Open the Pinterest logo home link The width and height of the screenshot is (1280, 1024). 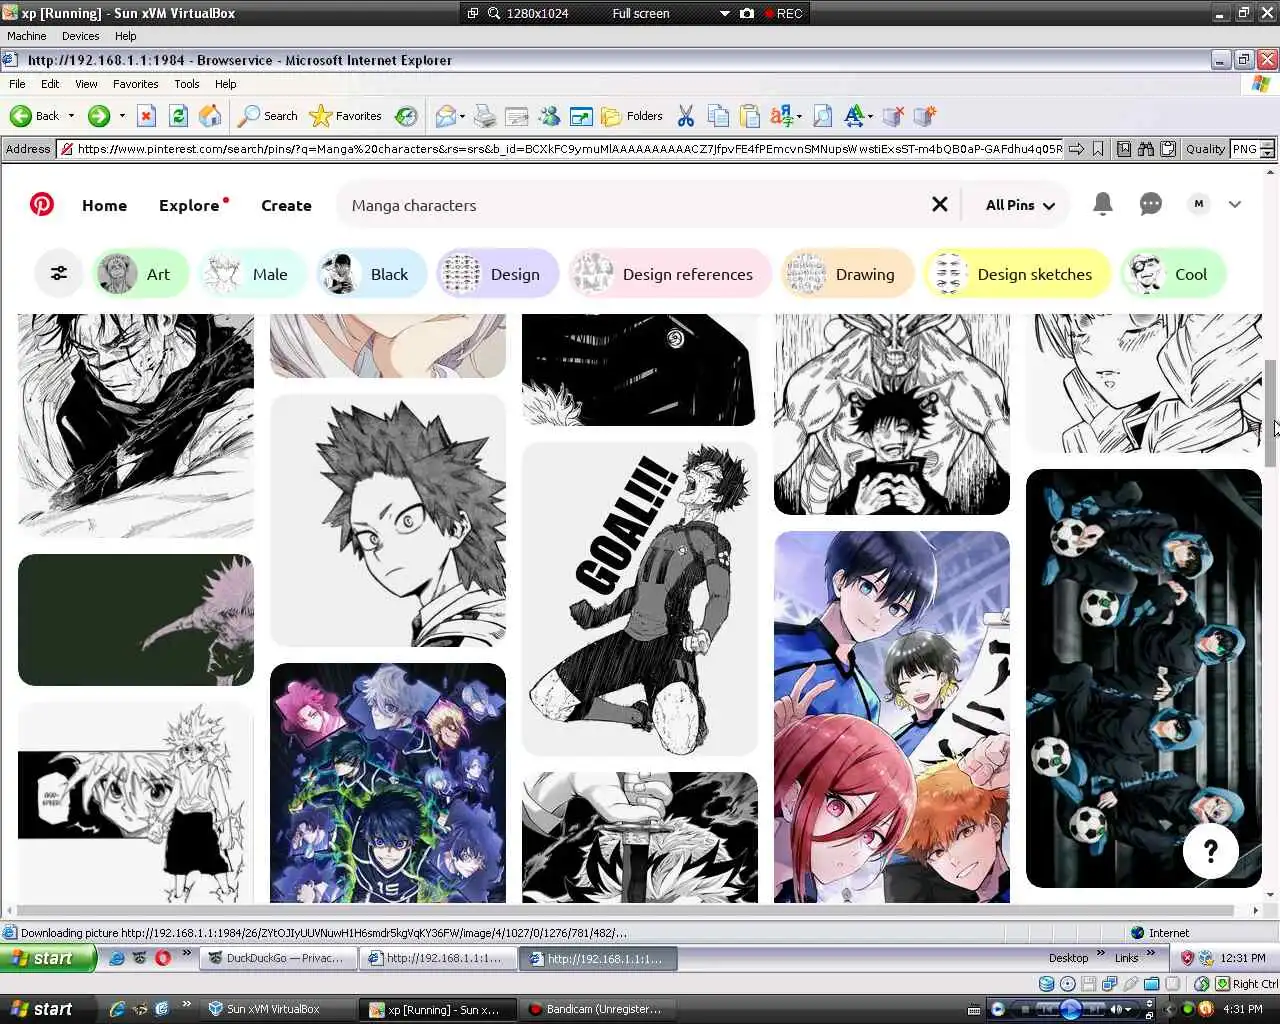coord(42,204)
